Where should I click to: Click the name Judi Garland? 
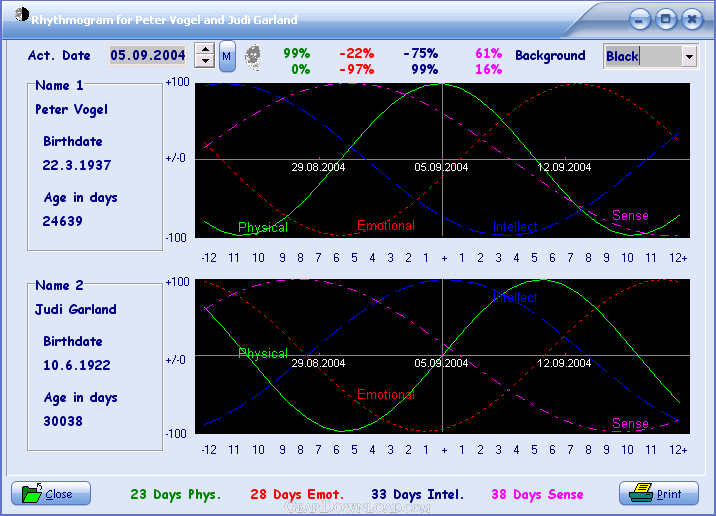pos(76,310)
